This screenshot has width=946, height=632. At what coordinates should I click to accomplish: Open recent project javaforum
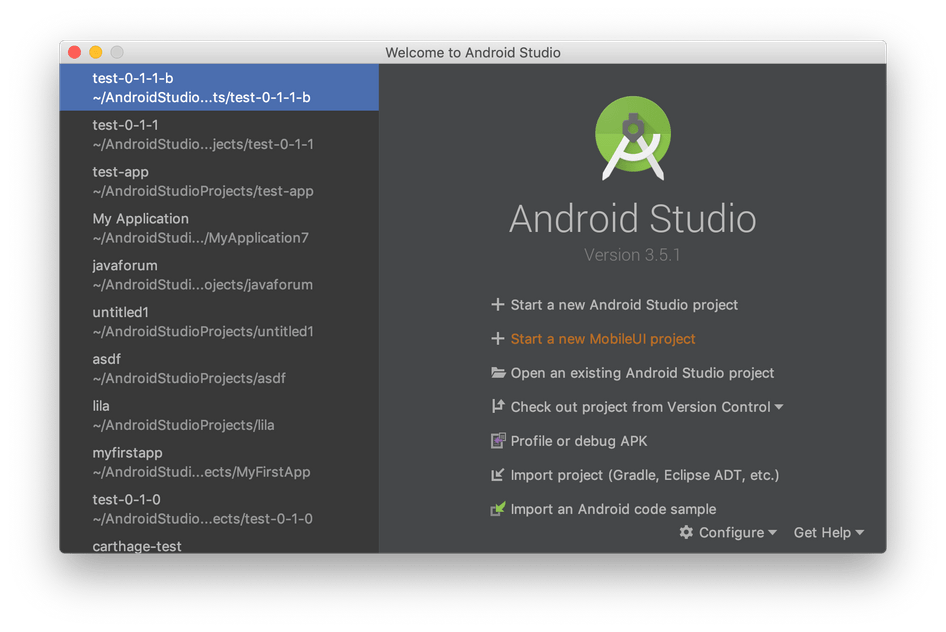219,275
